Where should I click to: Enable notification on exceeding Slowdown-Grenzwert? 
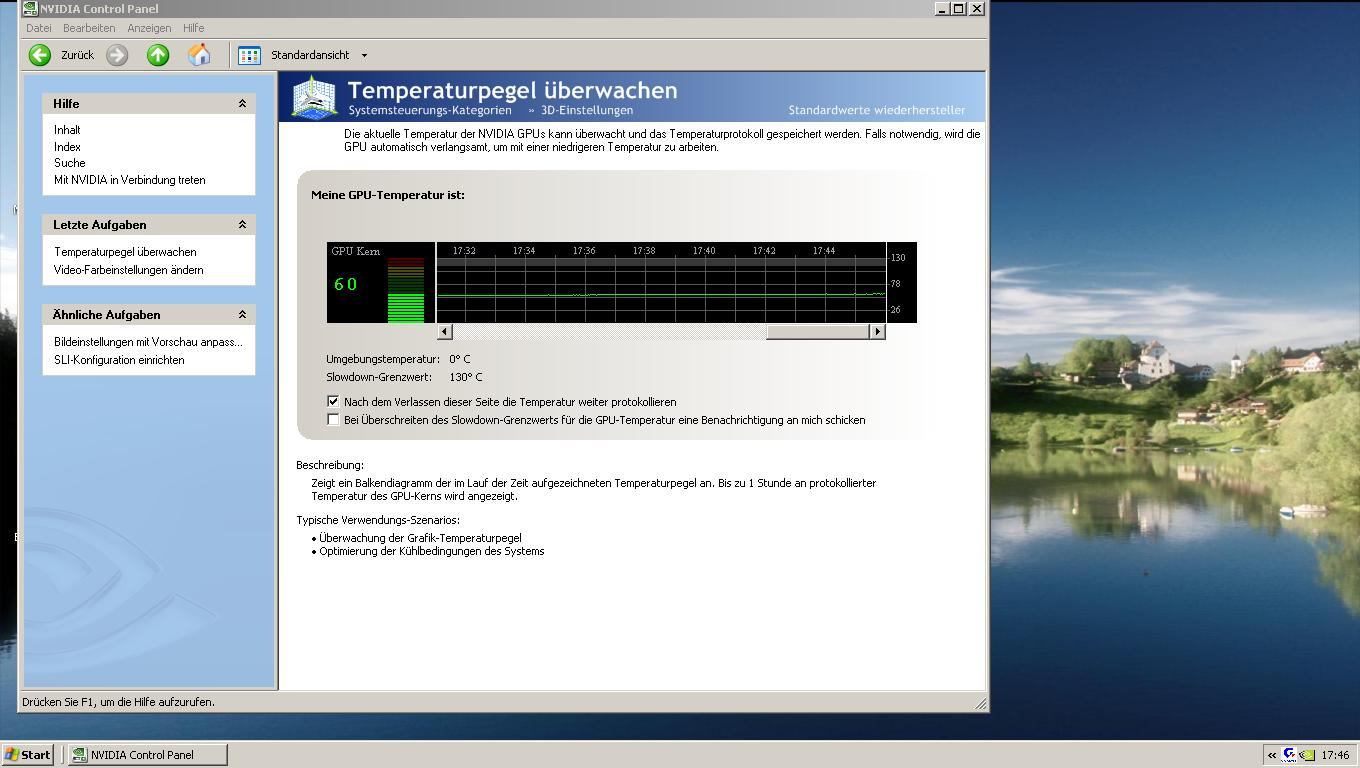pos(333,419)
